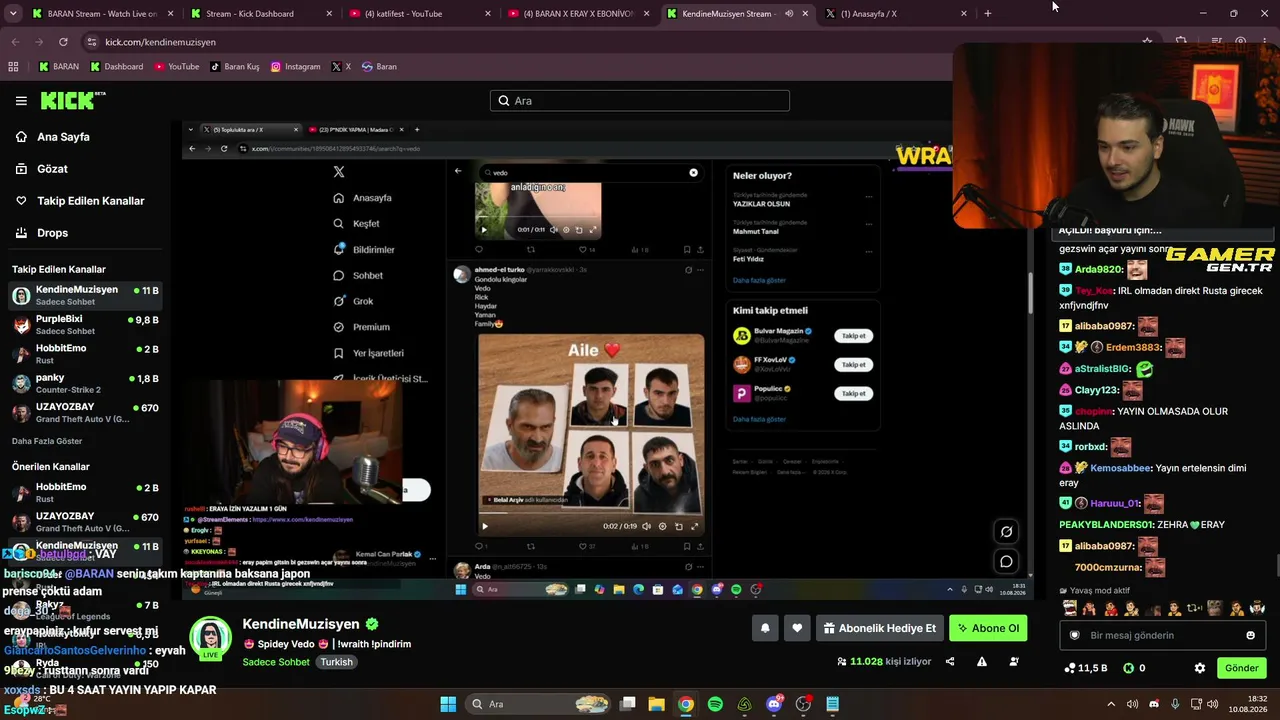Go back in the browser
This screenshot has width=1280, height=720.
pos(15,42)
